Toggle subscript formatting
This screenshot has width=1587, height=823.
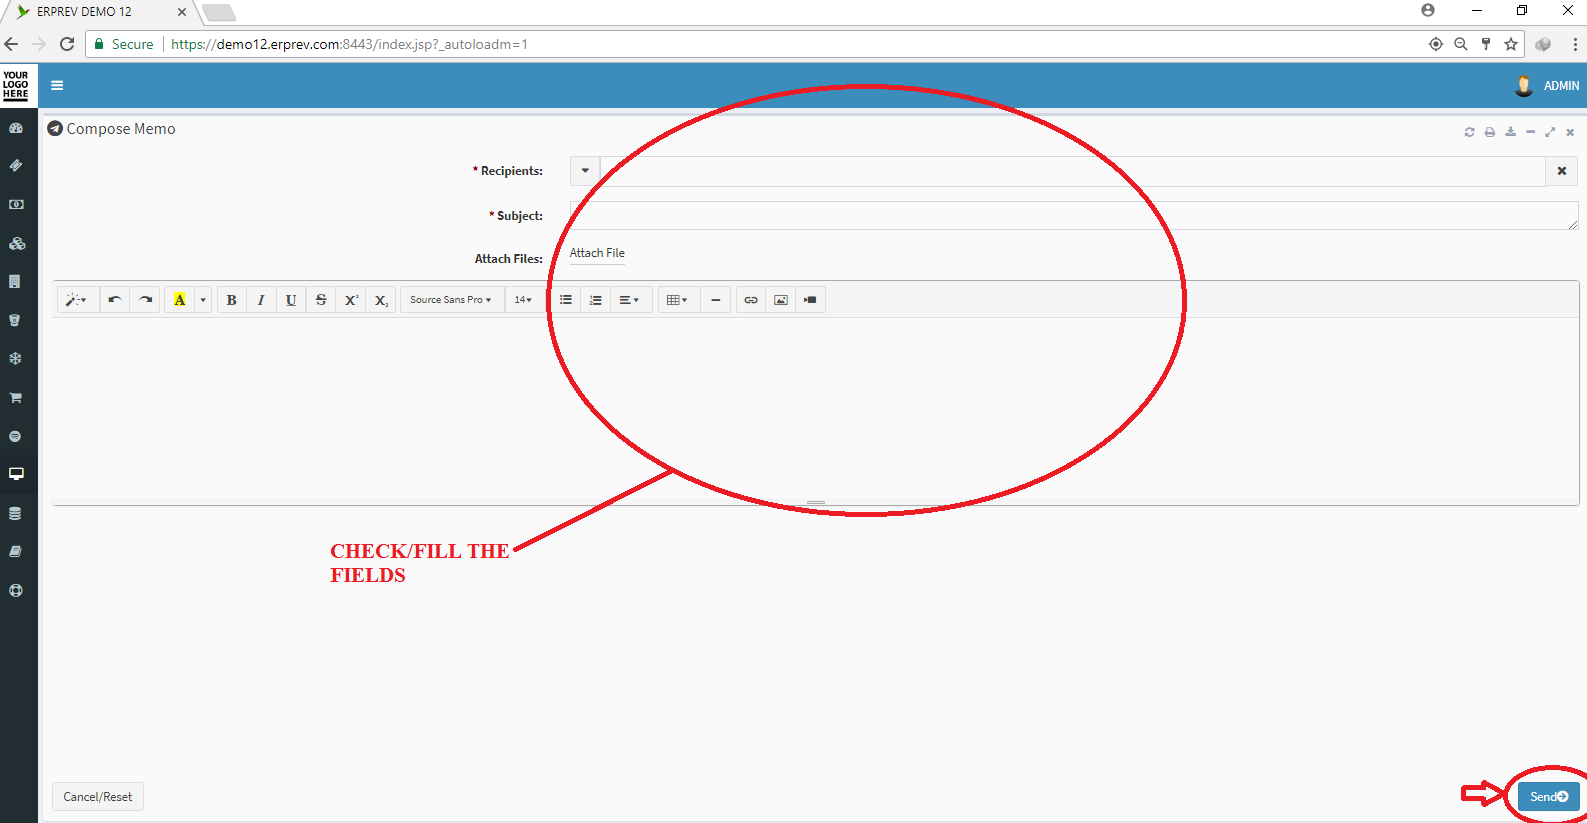381,299
